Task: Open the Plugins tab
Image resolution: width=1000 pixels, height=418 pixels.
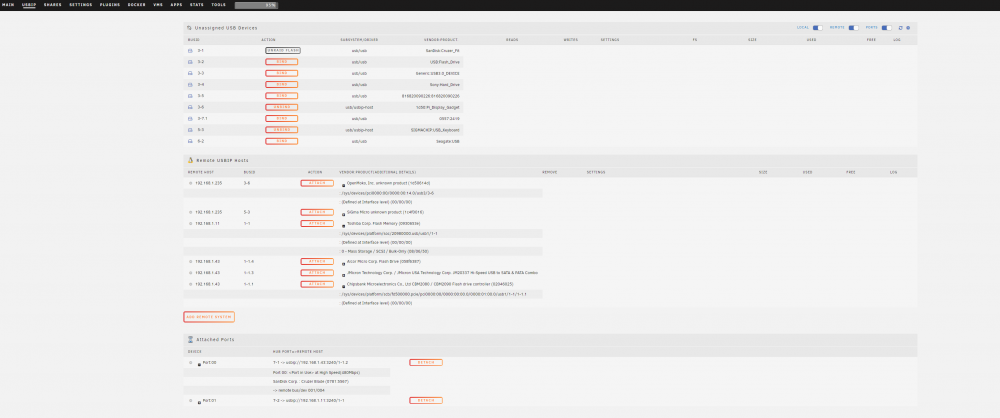Action: point(110,5)
